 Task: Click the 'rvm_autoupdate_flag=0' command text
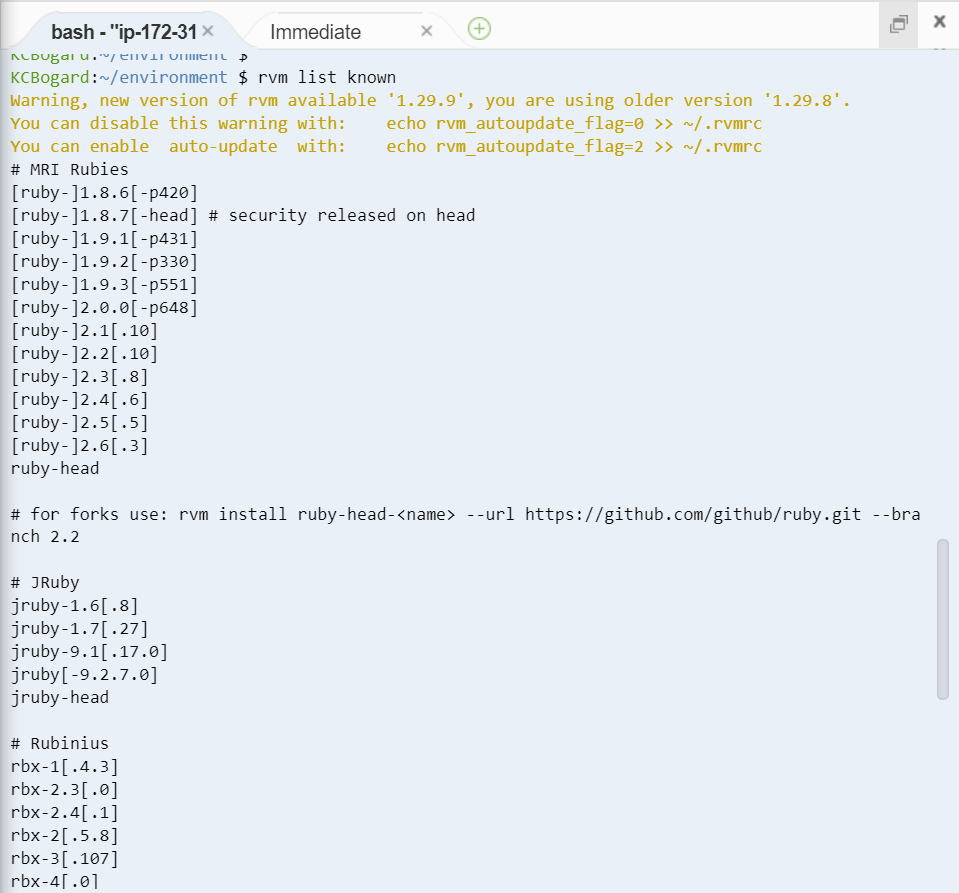tap(540, 124)
